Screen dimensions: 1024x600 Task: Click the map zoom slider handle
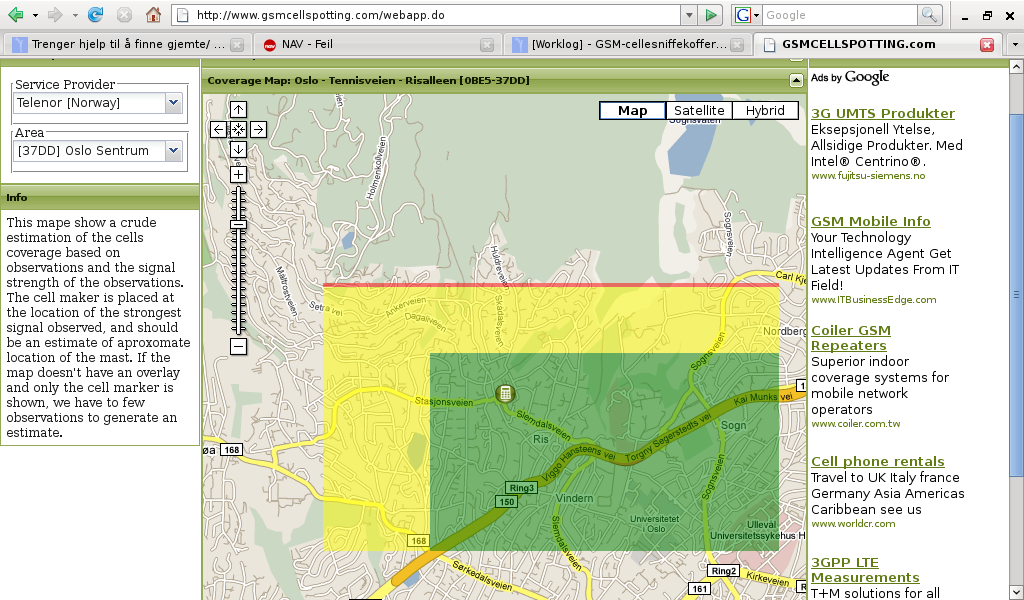click(x=238, y=225)
